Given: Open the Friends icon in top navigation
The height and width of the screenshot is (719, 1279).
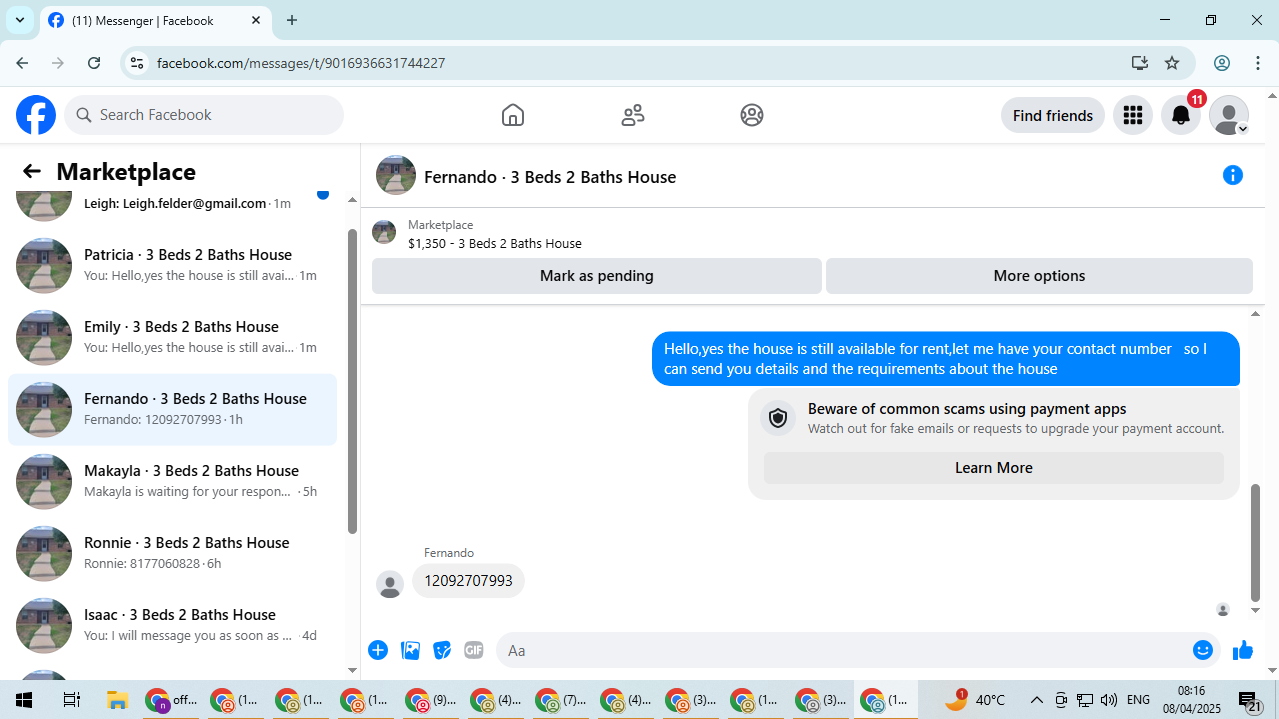Looking at the screenshot, I should (633, 115).
